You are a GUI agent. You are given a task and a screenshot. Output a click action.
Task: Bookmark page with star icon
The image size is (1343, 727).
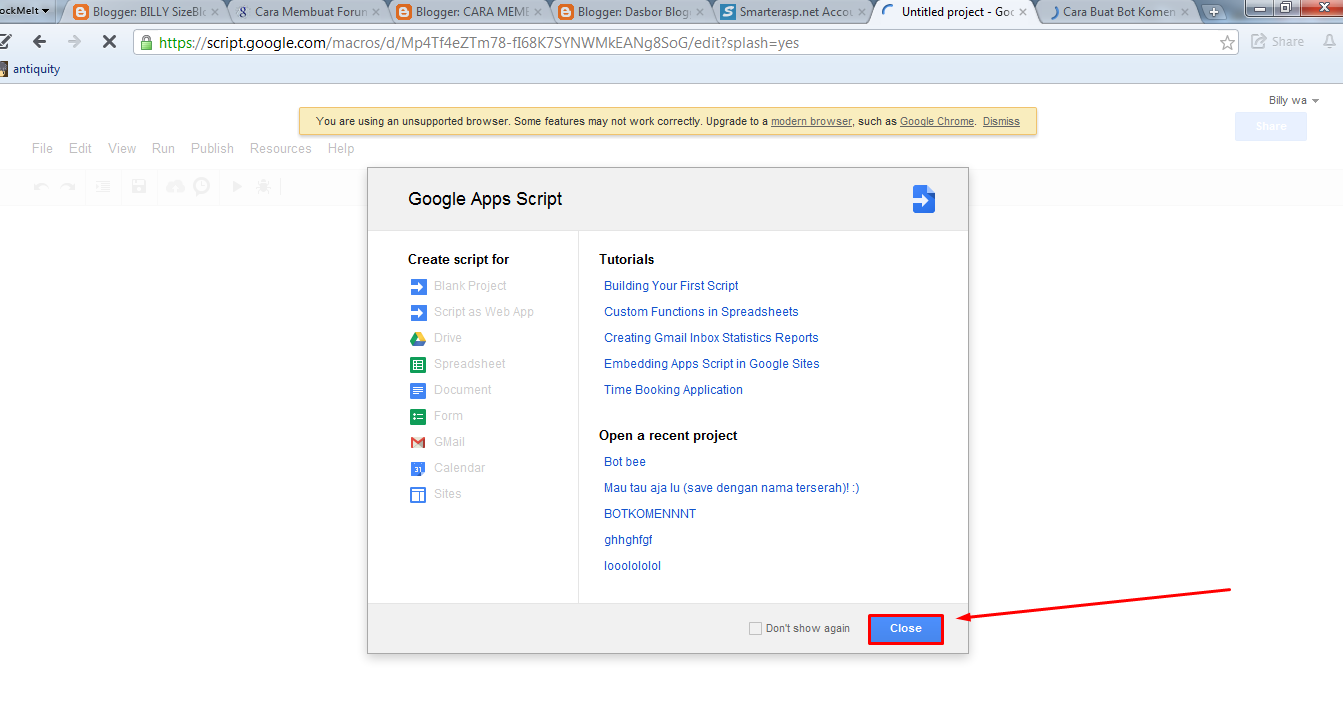pyautogui.click(x=1227, y=43)
